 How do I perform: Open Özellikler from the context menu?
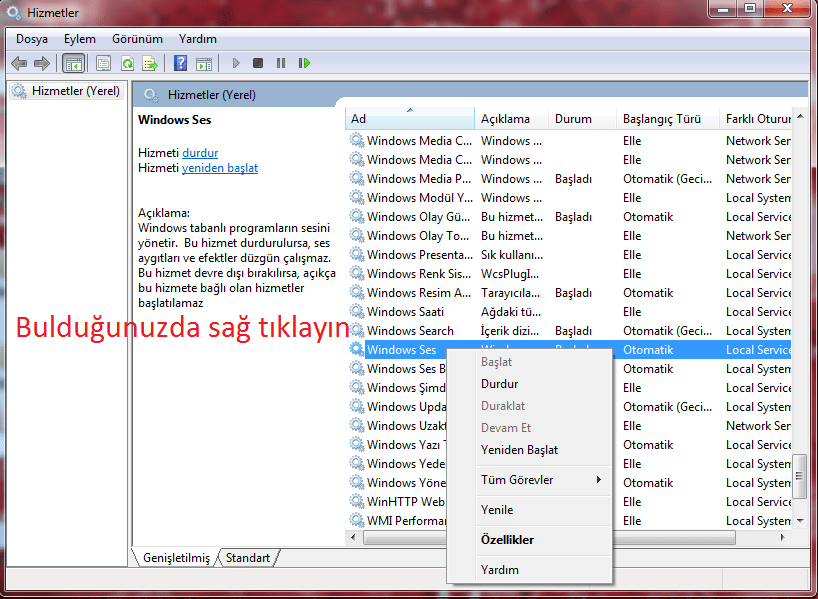(530, 540)
